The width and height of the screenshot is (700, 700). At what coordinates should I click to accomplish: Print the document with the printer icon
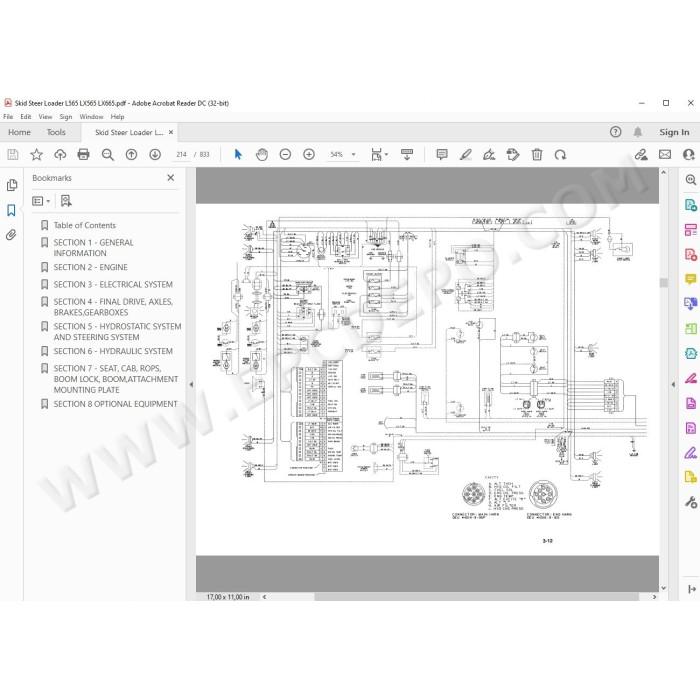[83, 154]
